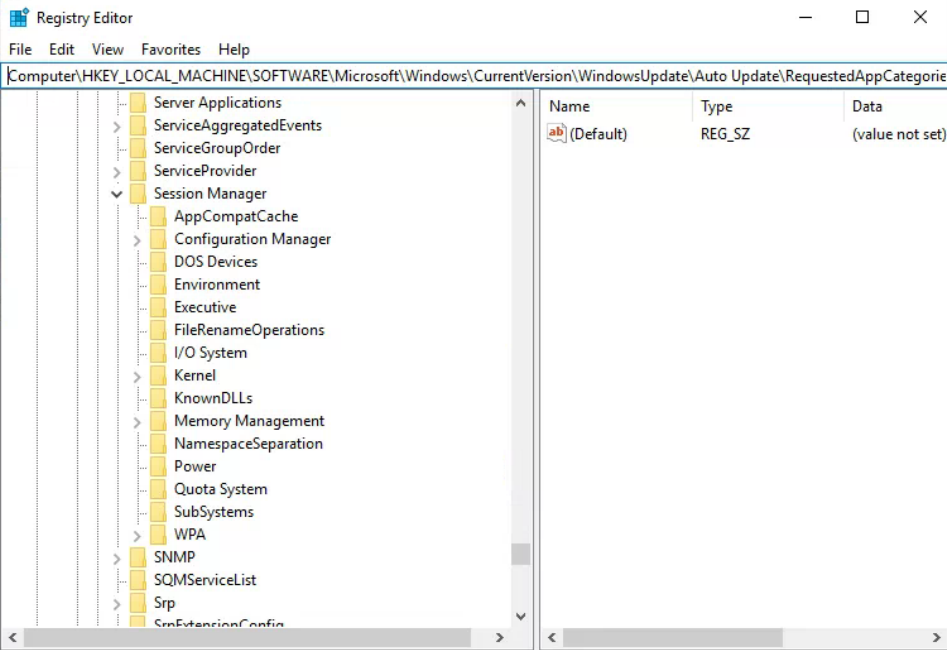Select the (Default) value name
This screenshot has height=650, width=947.
[599, 134]
